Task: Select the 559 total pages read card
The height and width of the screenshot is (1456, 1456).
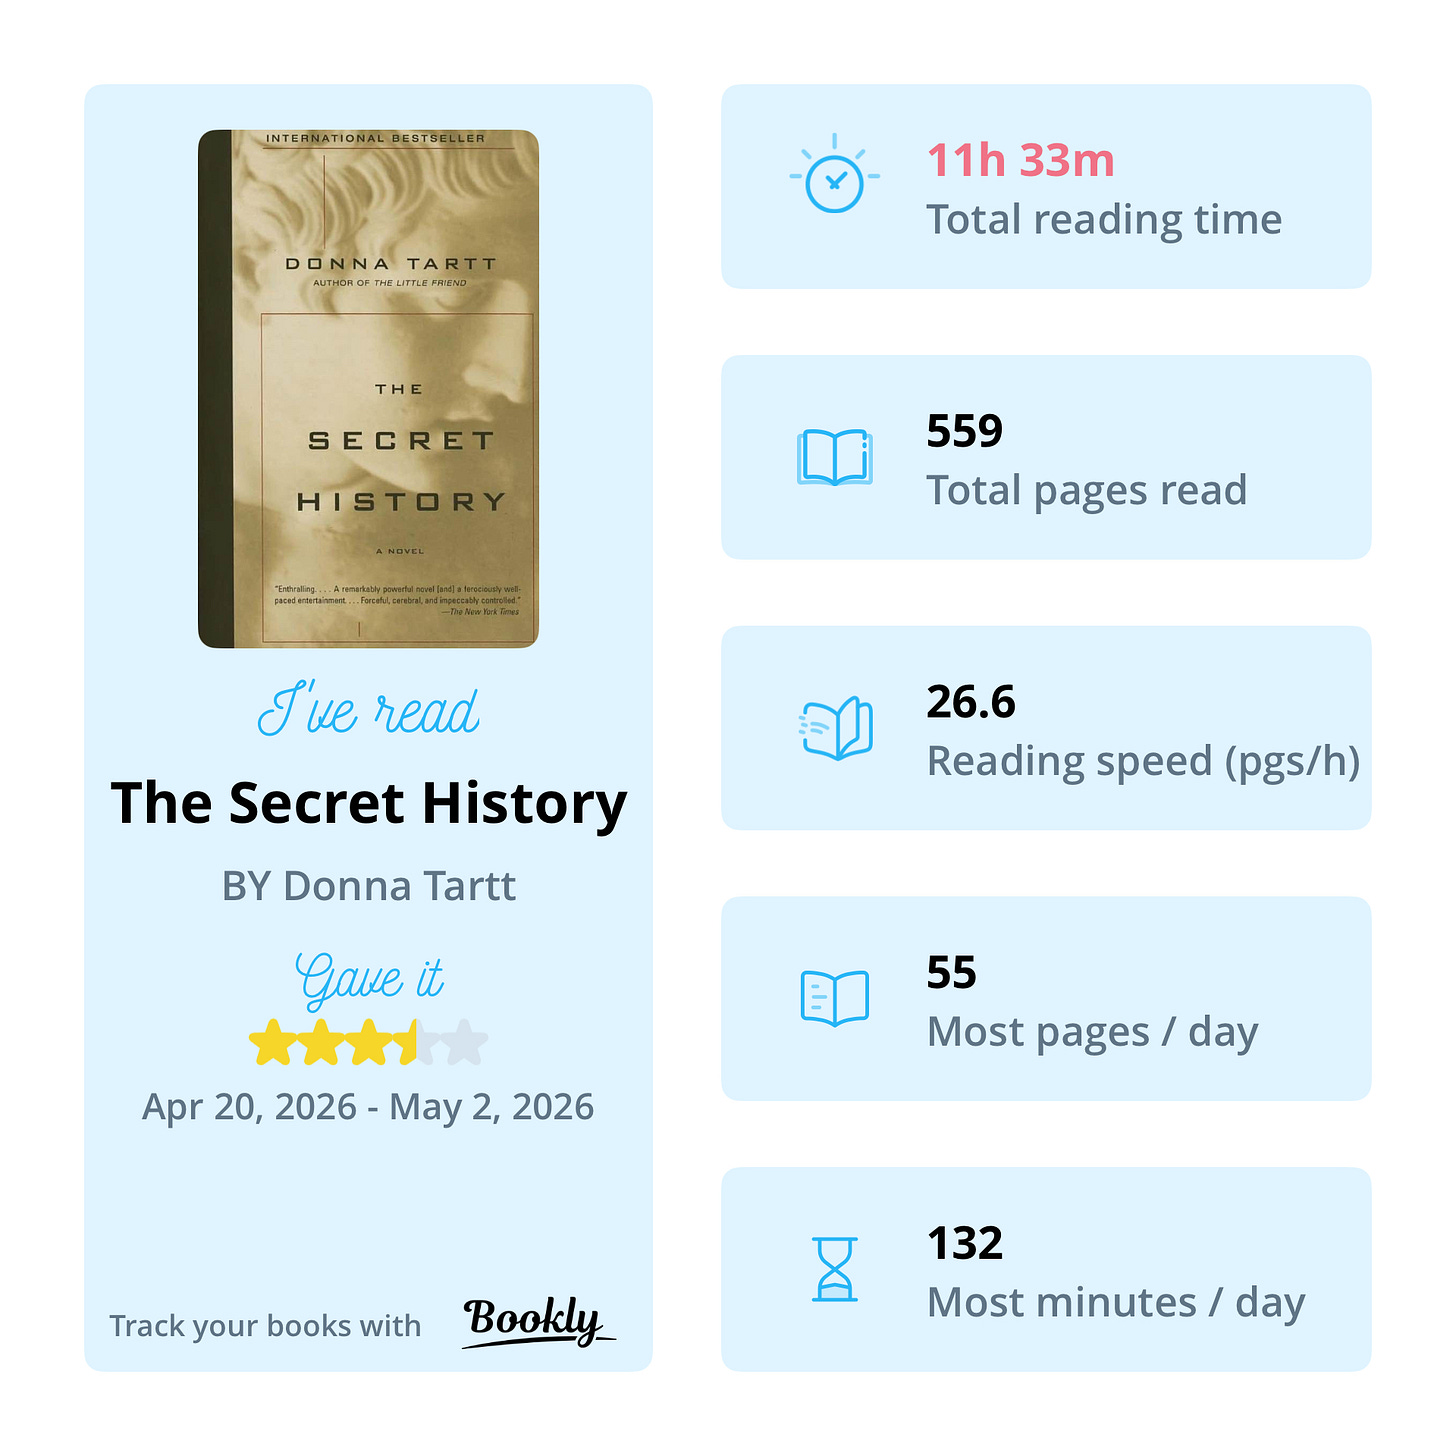Action: (1046, 457)
